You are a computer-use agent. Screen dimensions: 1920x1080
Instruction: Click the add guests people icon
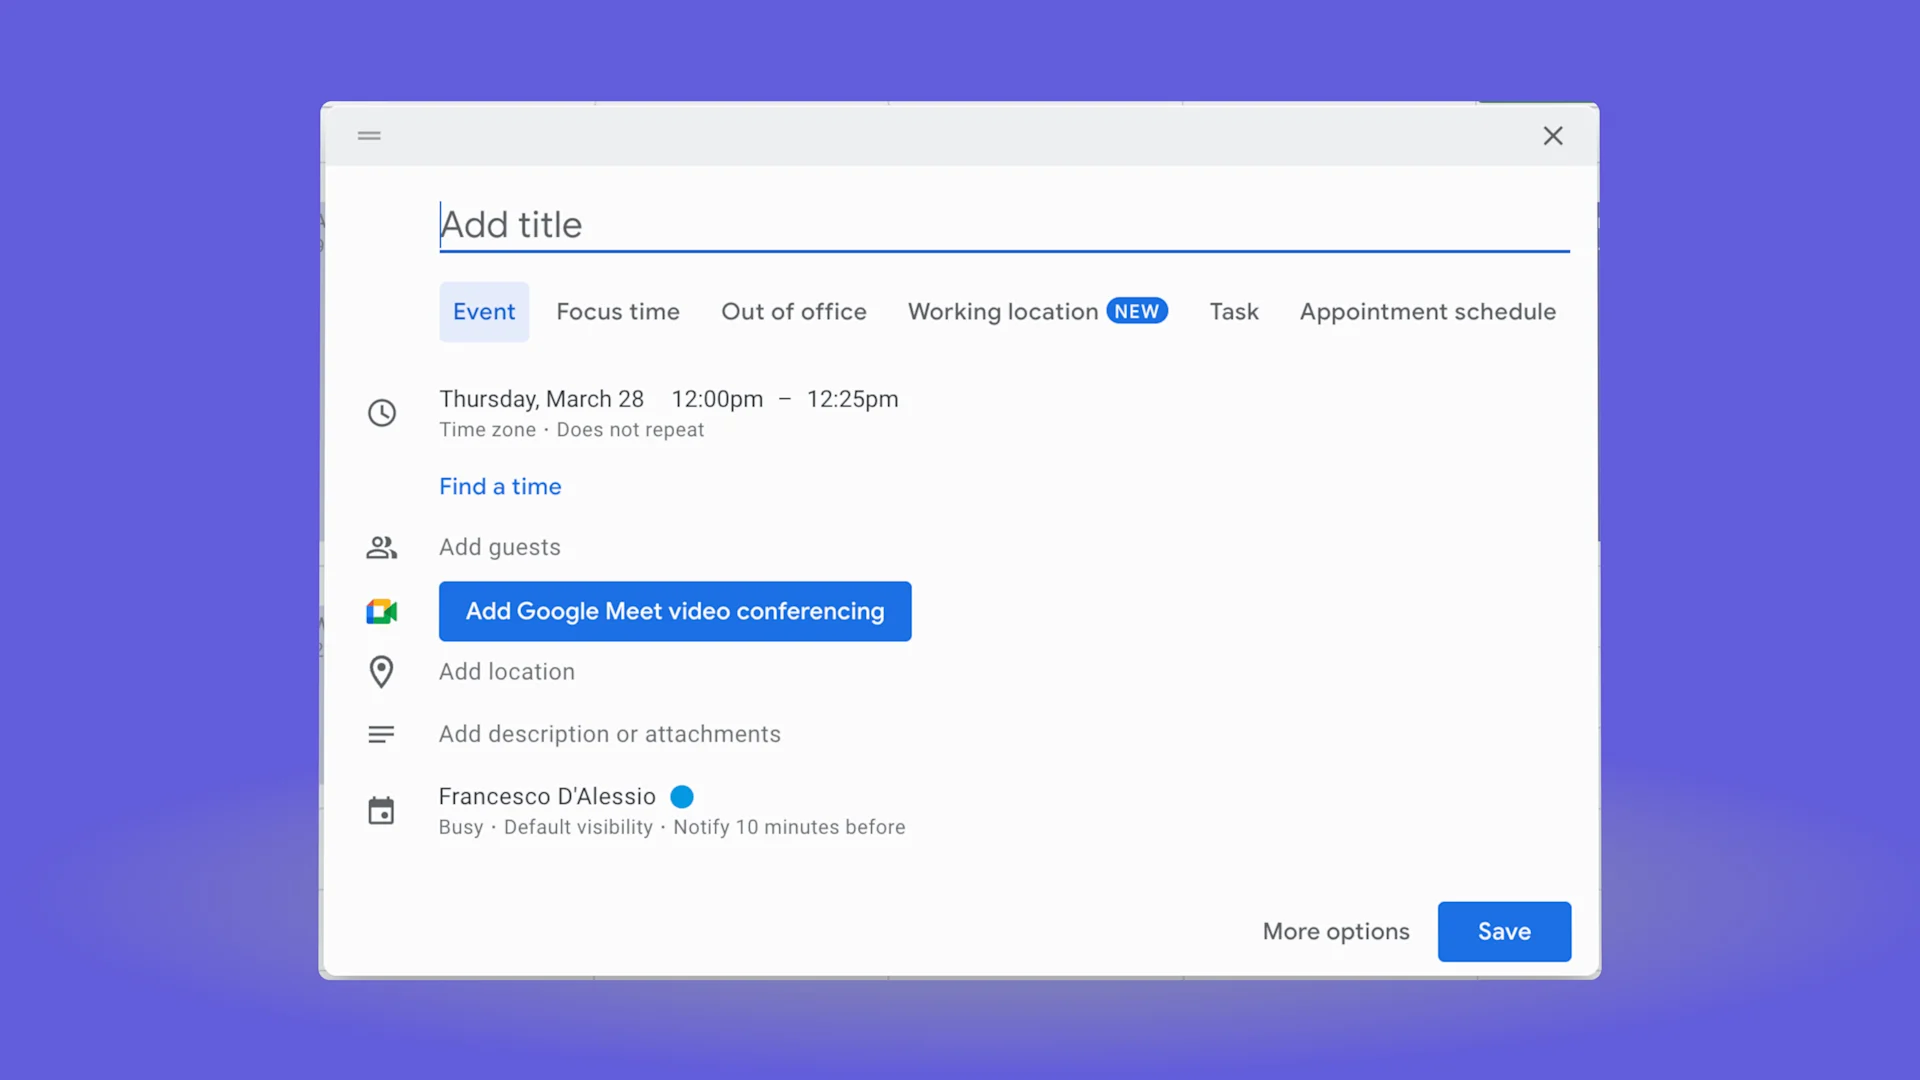[x=381, y=547]
